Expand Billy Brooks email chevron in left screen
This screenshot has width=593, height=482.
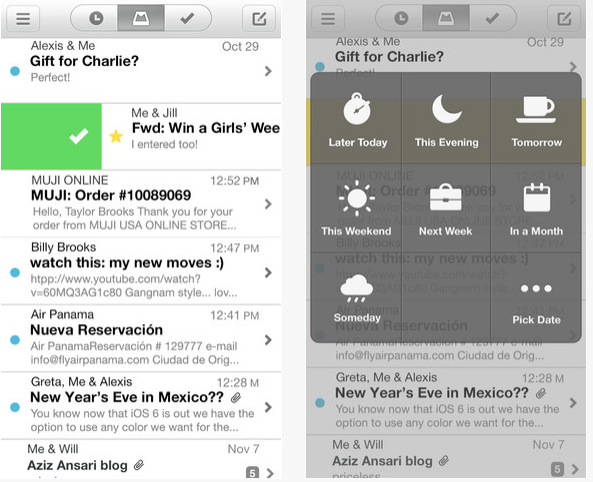pyautogui.click(x=268, y=272)
